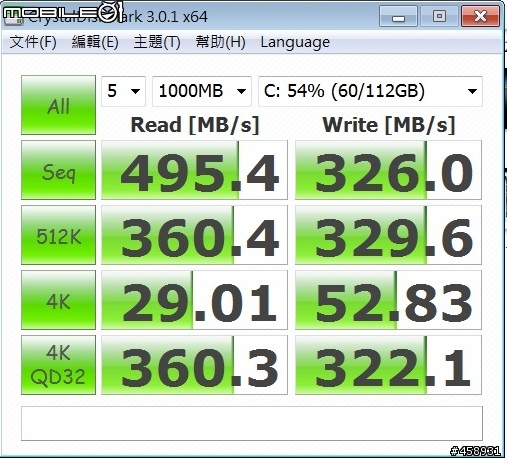507x459 pixels.
Task: Open the 編輯(E) menu
Action: click(x=95, y=42)
